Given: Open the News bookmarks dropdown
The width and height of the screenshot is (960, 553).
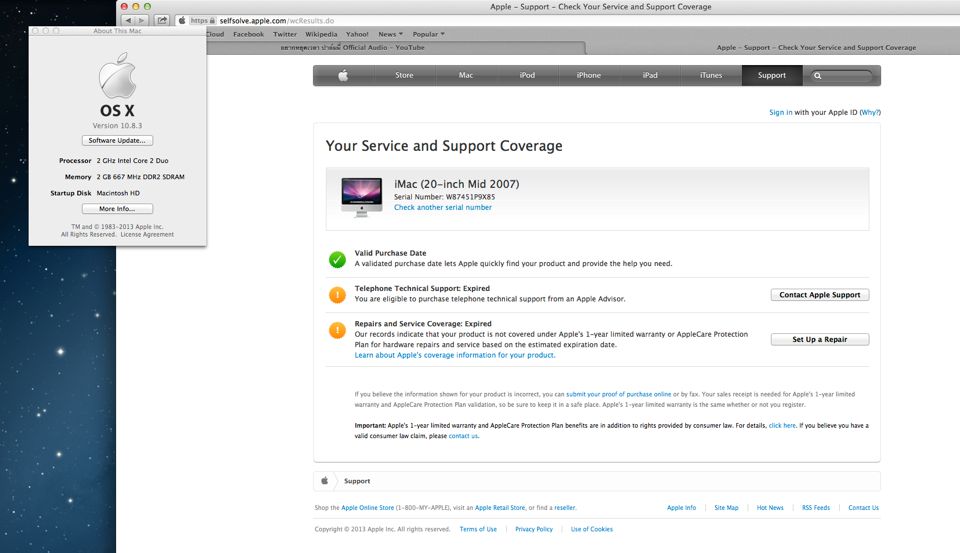Looking at the screenshot, I should 390,34.
